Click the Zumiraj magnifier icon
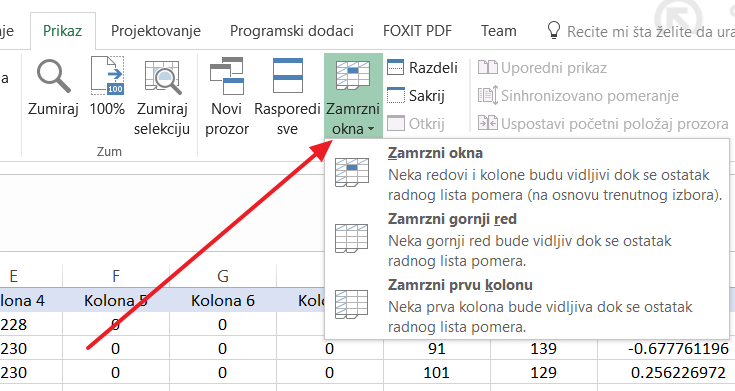This screenshot has height=391, width=735. tap(53, 75)
